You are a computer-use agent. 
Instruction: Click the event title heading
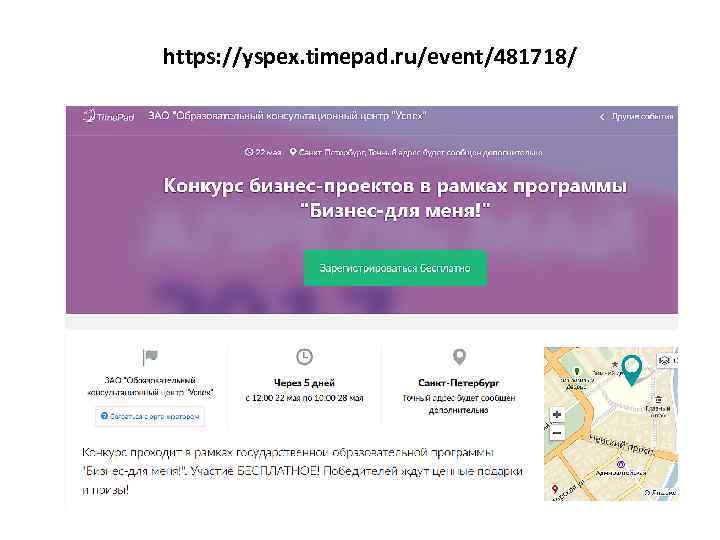tap(395, 198)
